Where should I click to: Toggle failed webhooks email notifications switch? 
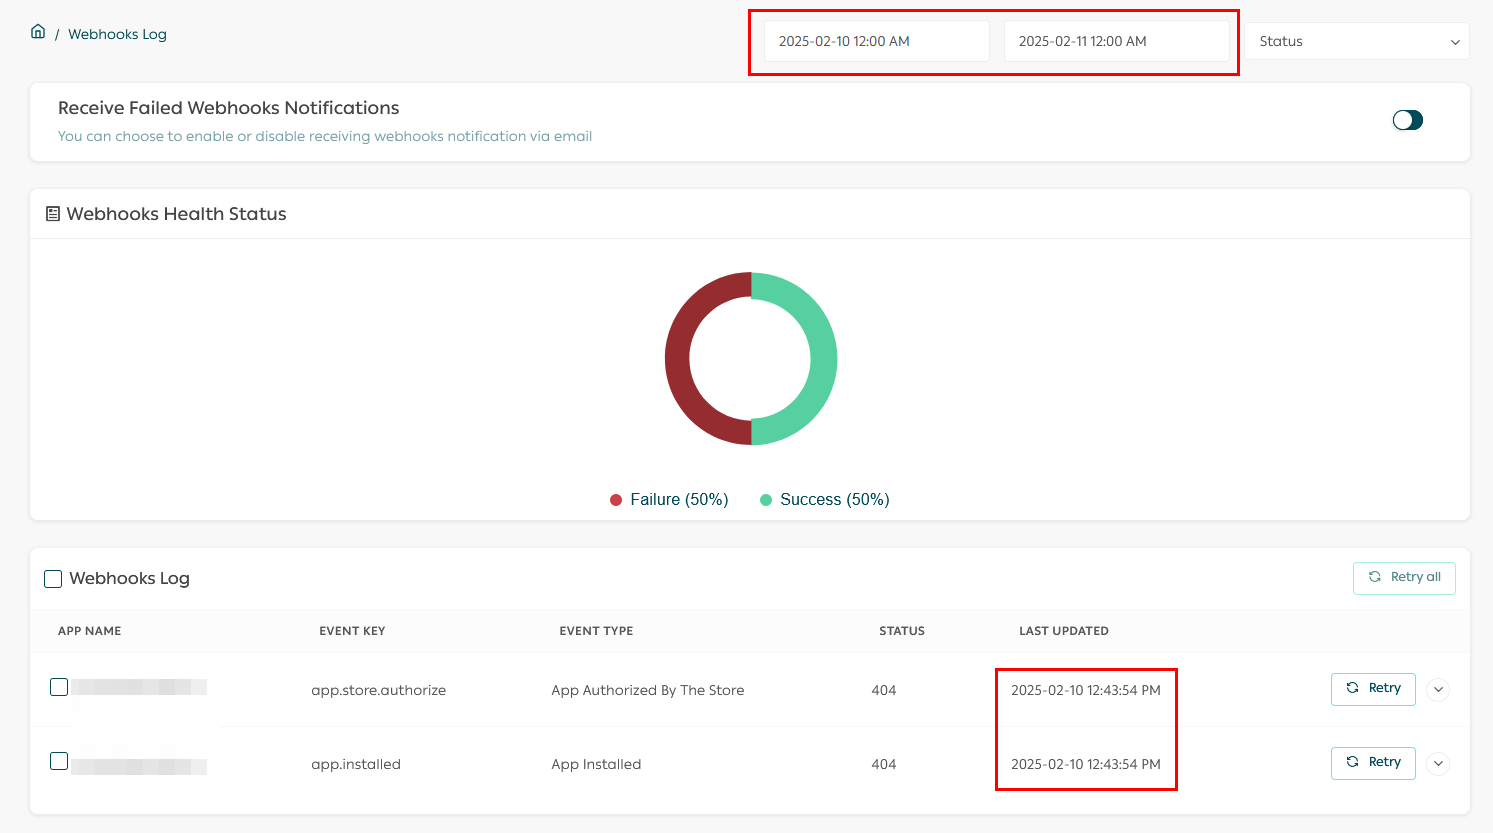(x=1408, y=120)
